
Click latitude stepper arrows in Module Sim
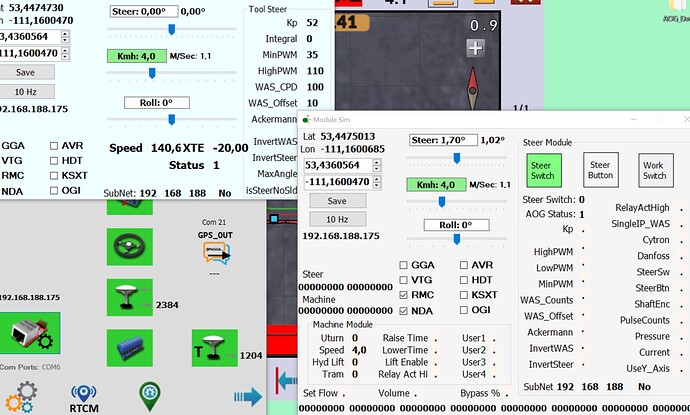point(377,165)
